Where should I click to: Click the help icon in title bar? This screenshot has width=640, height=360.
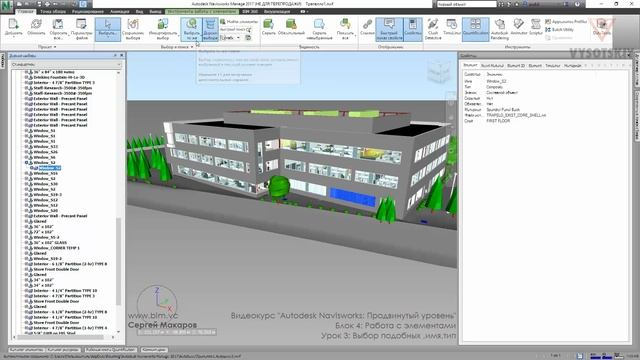tap(577, 4)
